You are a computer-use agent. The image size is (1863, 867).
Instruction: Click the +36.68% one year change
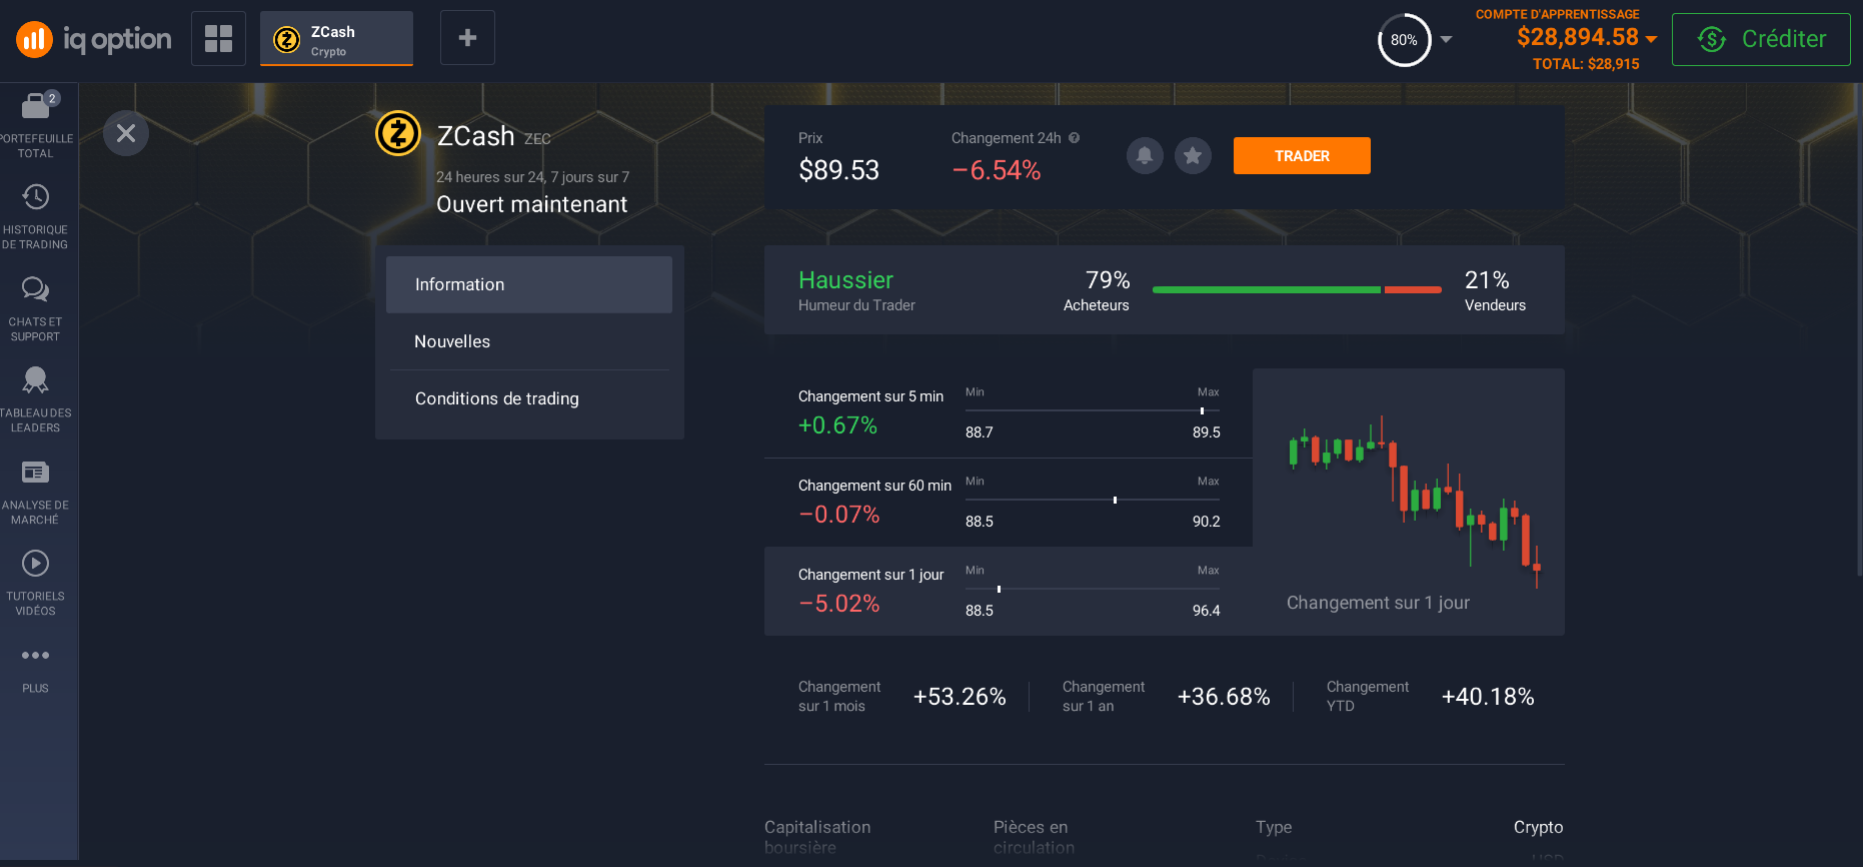click(1224, 697)
